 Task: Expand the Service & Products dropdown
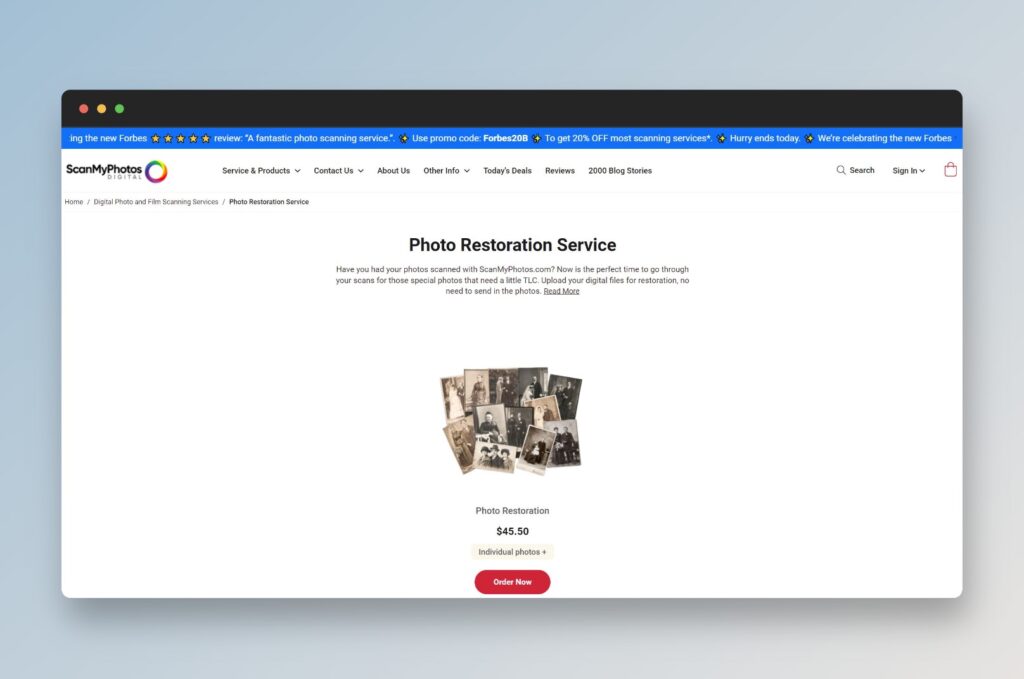click(x=261, y=171)
